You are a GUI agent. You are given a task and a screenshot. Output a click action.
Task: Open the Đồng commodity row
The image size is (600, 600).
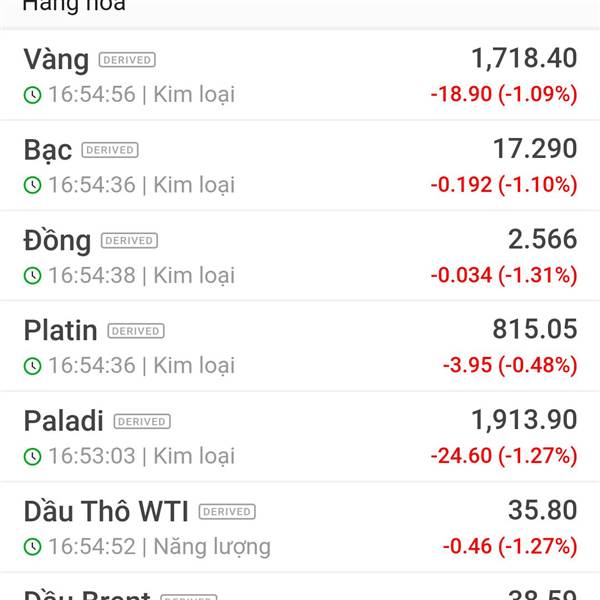pos(300,256)
